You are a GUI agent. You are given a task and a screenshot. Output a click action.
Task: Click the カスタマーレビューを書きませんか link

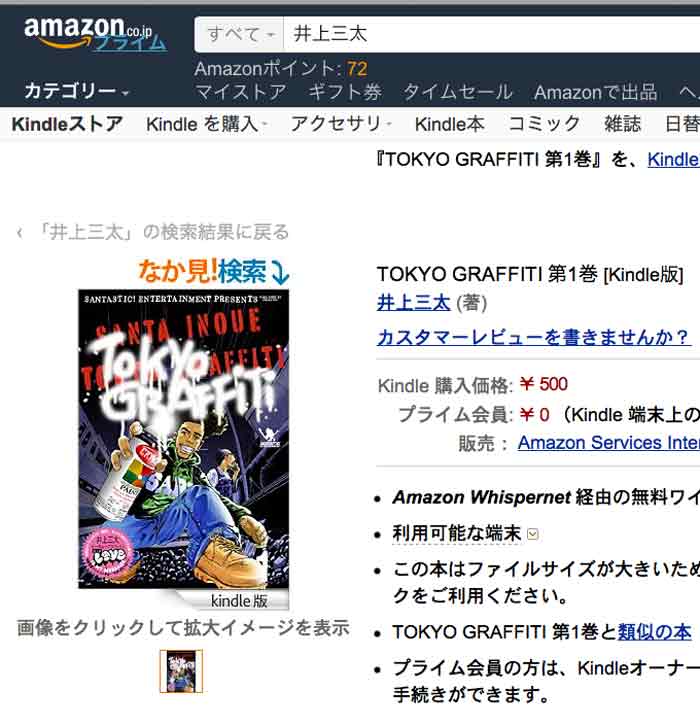534,338
